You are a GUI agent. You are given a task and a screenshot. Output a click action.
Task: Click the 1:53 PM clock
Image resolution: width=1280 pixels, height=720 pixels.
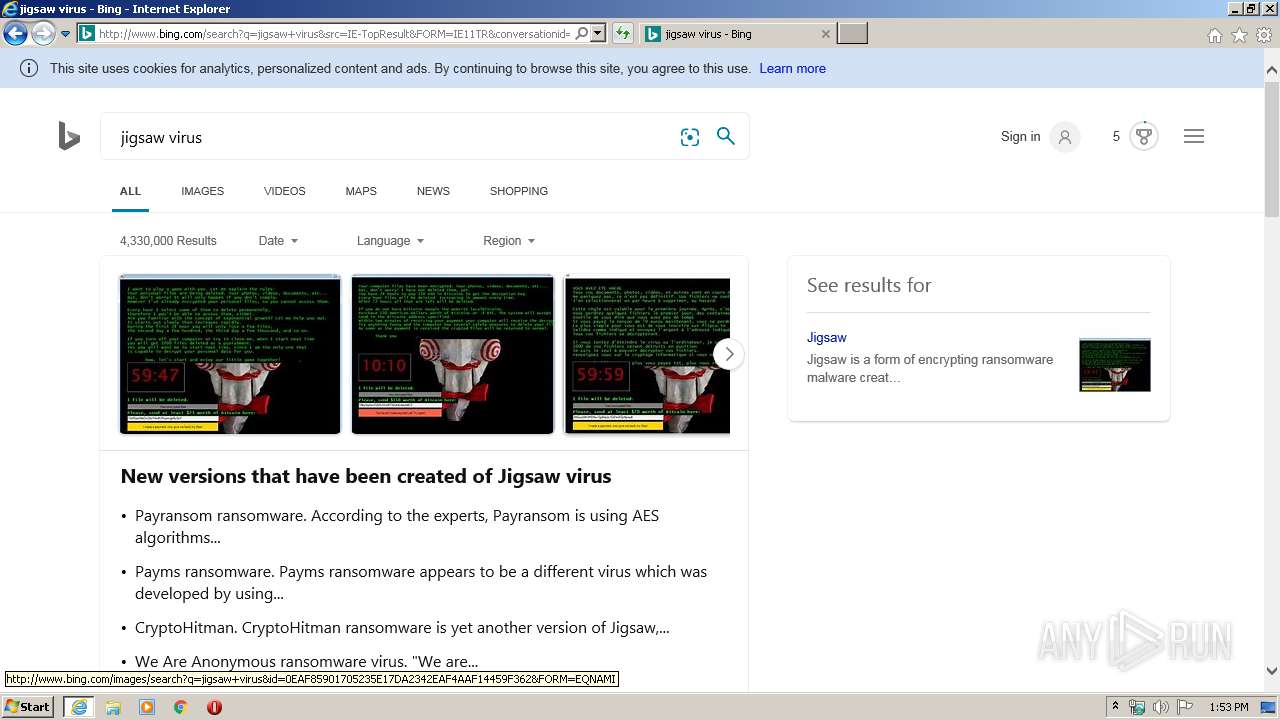(1229, 707)
